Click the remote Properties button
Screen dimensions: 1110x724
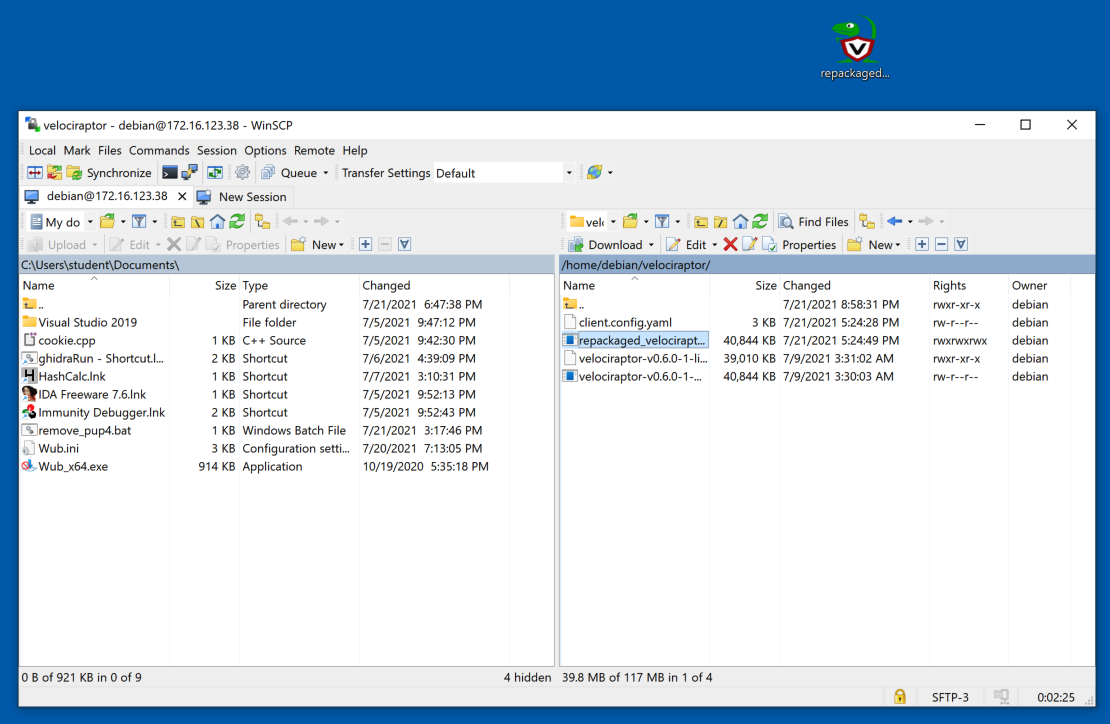point(799,245)
